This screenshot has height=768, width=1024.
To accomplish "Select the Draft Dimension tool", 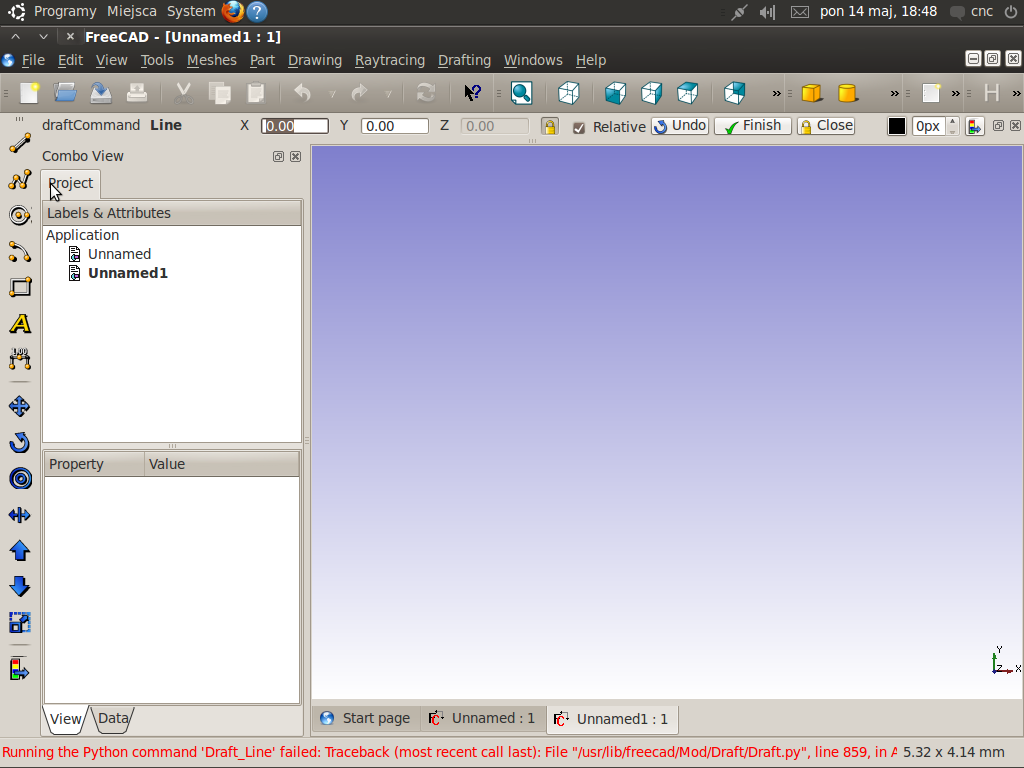I will (20, 359).
